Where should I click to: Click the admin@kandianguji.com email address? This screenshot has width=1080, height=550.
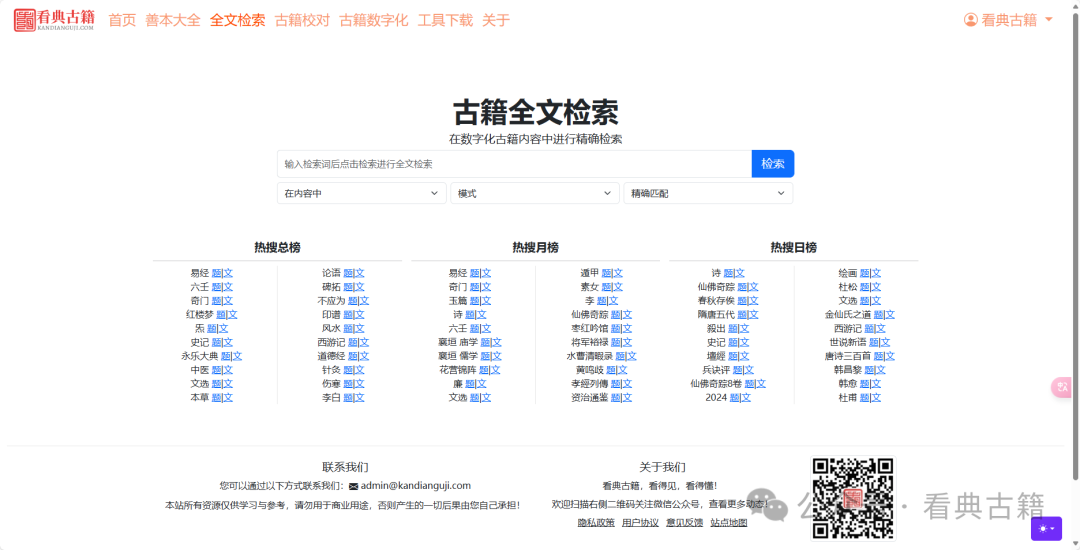tap(416, 485)
